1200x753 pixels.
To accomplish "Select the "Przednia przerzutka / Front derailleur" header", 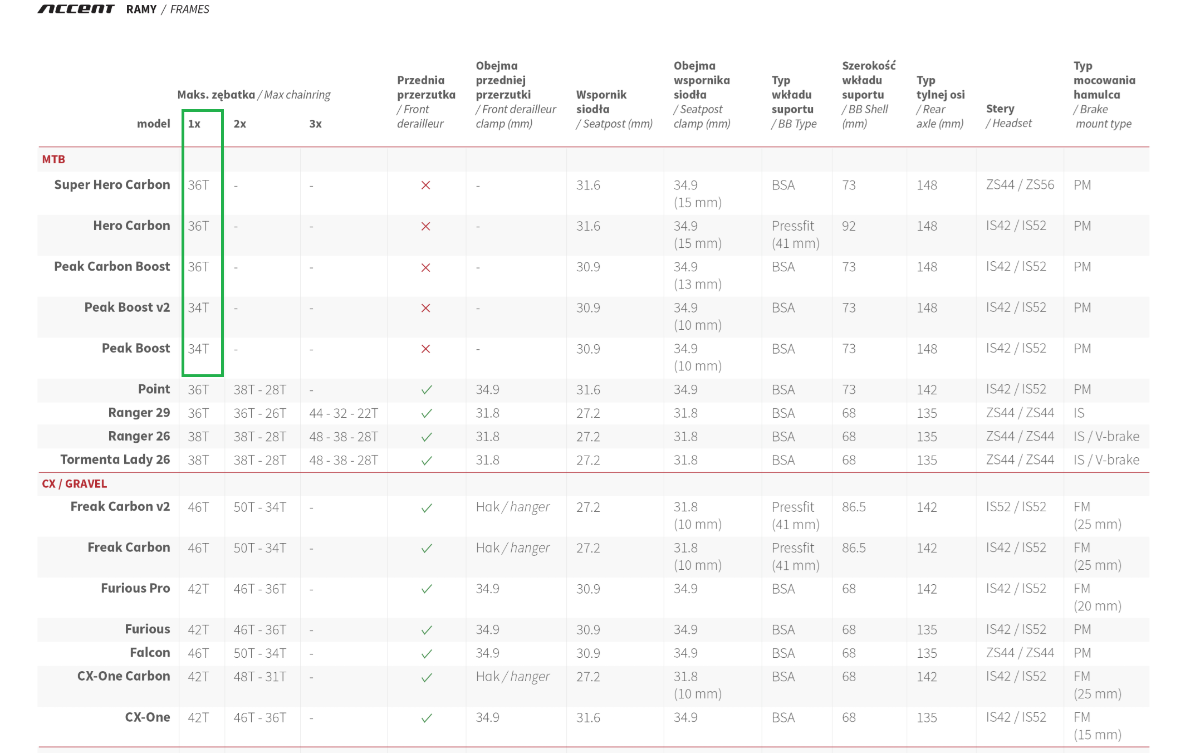I will (x=426, y=102).
